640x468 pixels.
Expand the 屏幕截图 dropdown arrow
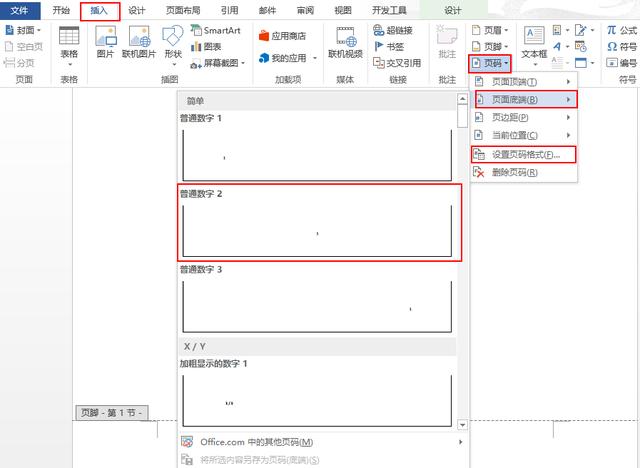click(243, 63)
